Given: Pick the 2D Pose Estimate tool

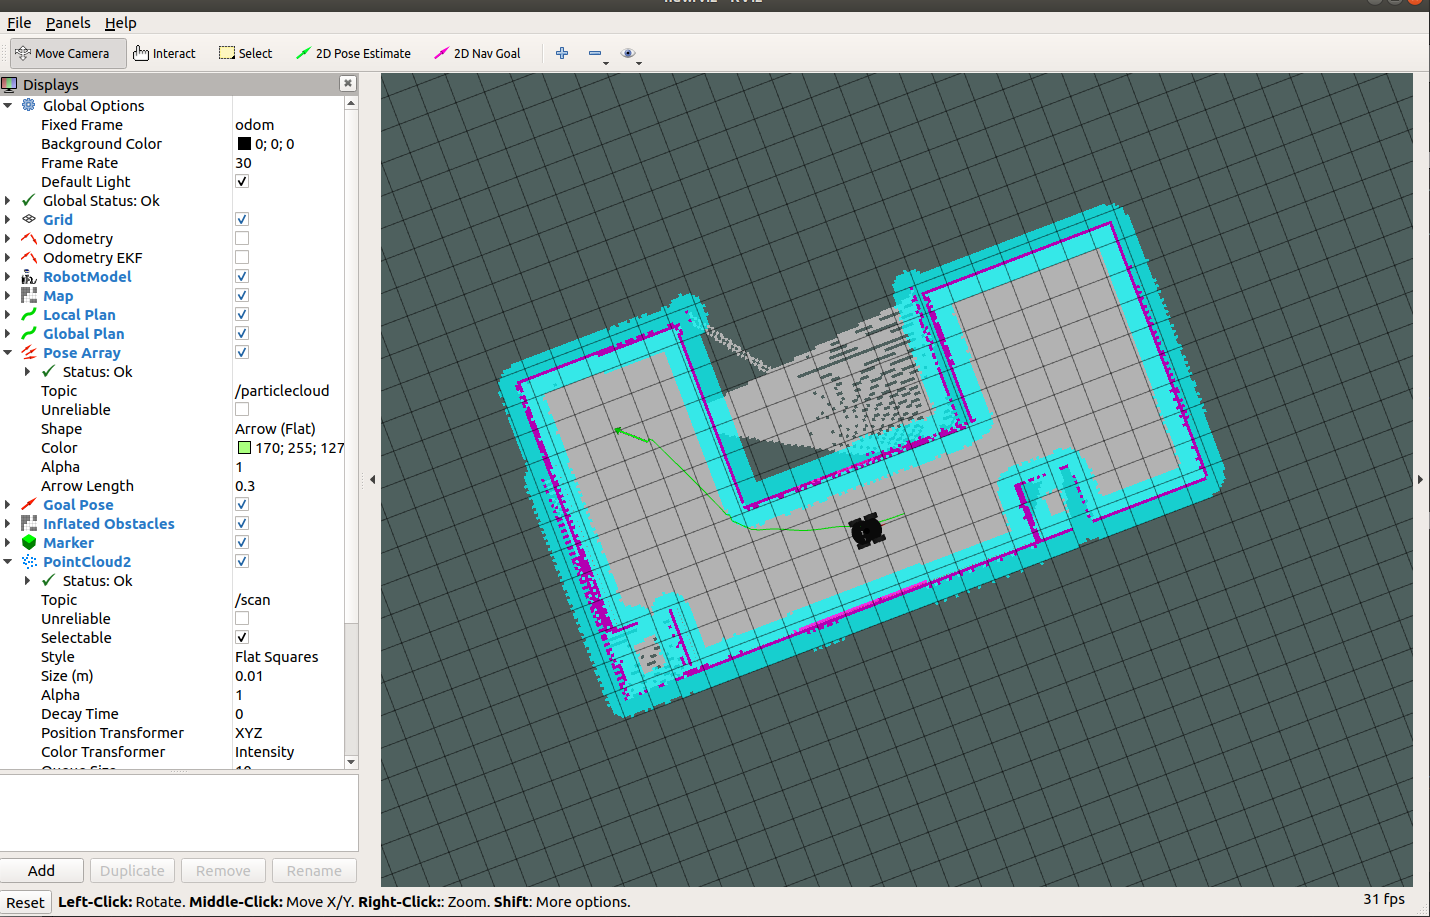Looking at the screenshot, I should 354,53.
